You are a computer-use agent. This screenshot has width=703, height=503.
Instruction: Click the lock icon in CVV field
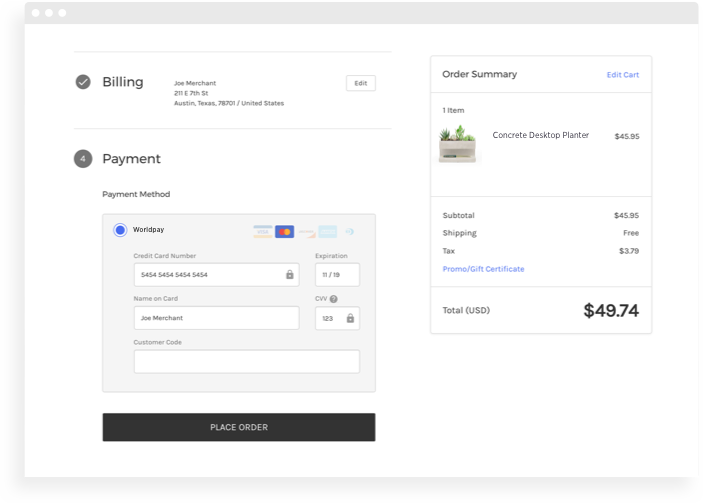(350, 318)
